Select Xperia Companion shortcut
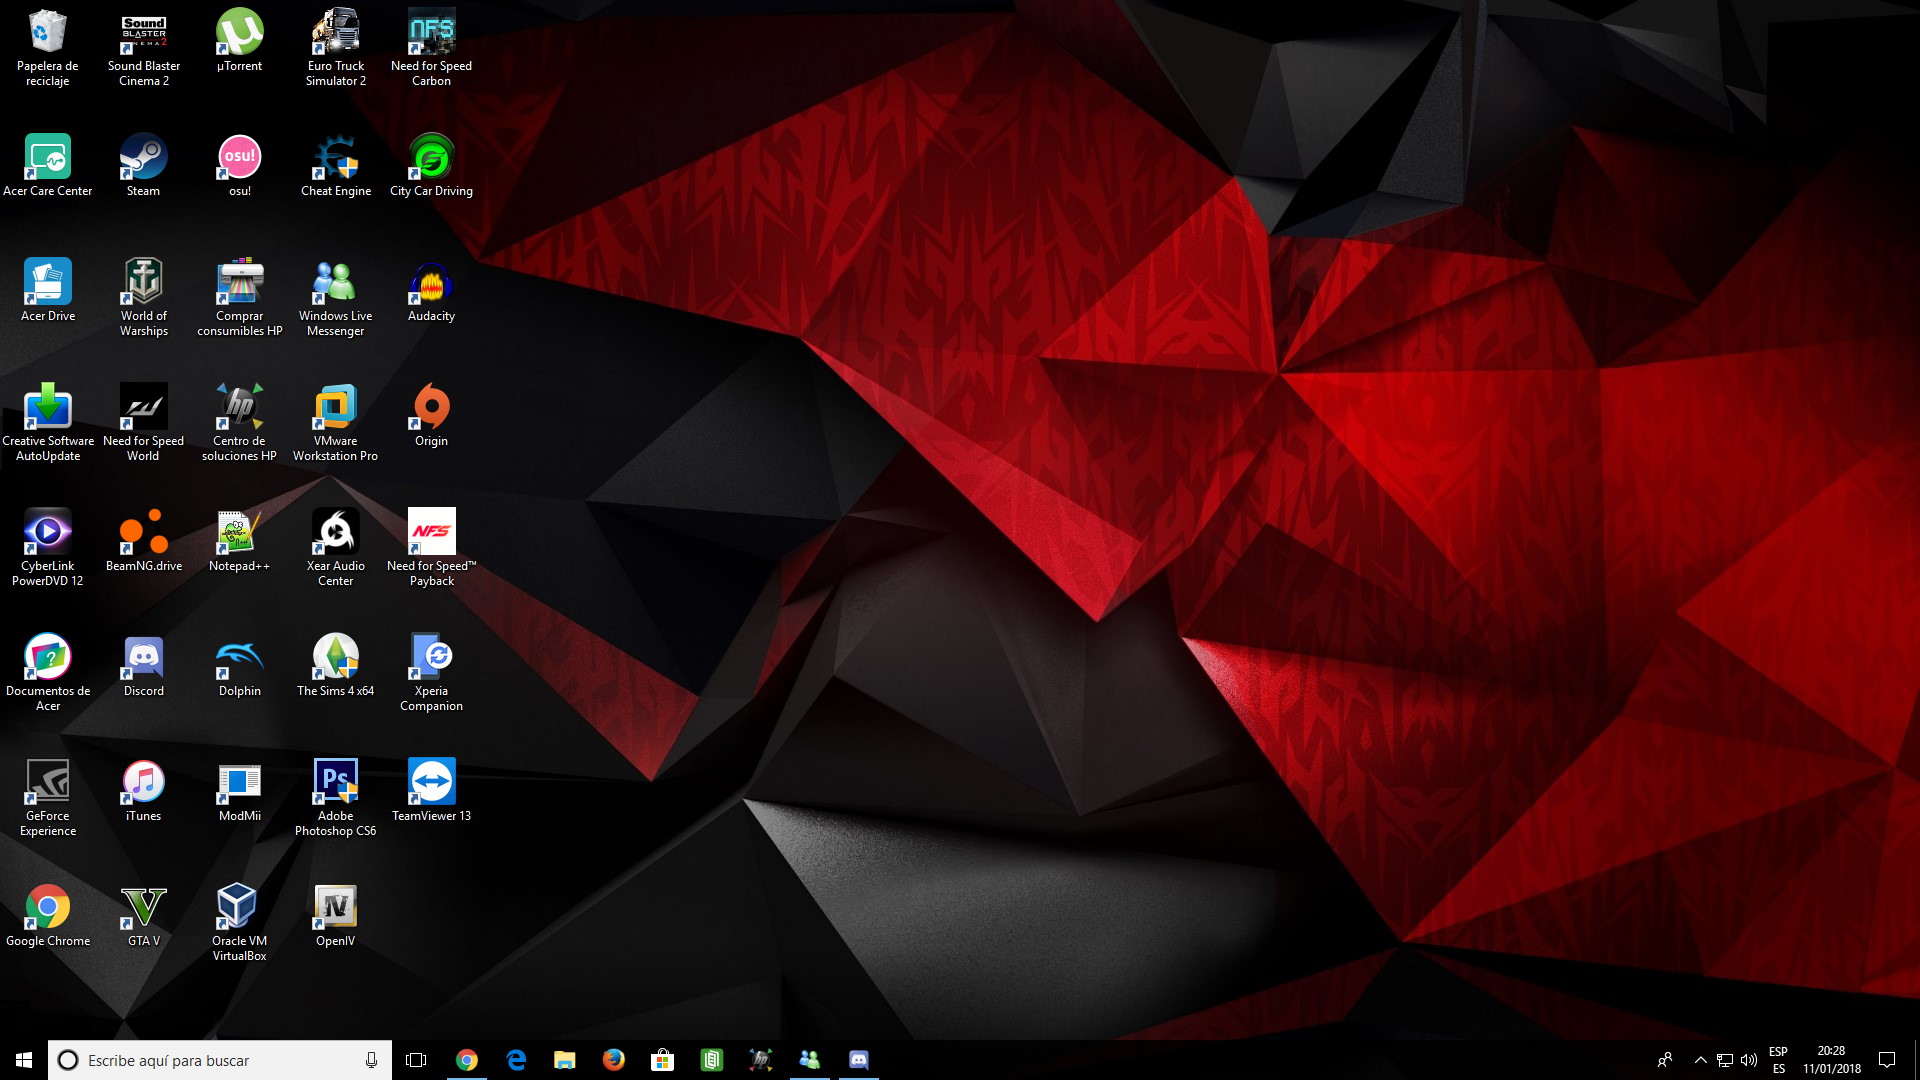This screenshot has width=1920, height=1080. tap(432, 672)
